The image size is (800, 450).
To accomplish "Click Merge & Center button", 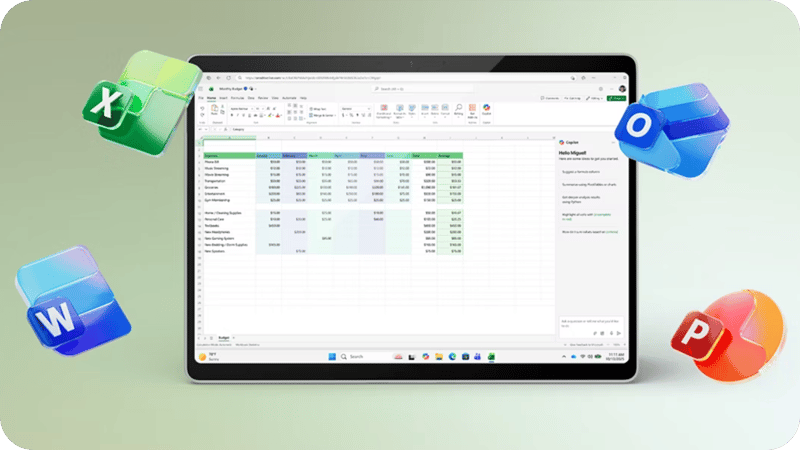I will [x=321, y=115].
